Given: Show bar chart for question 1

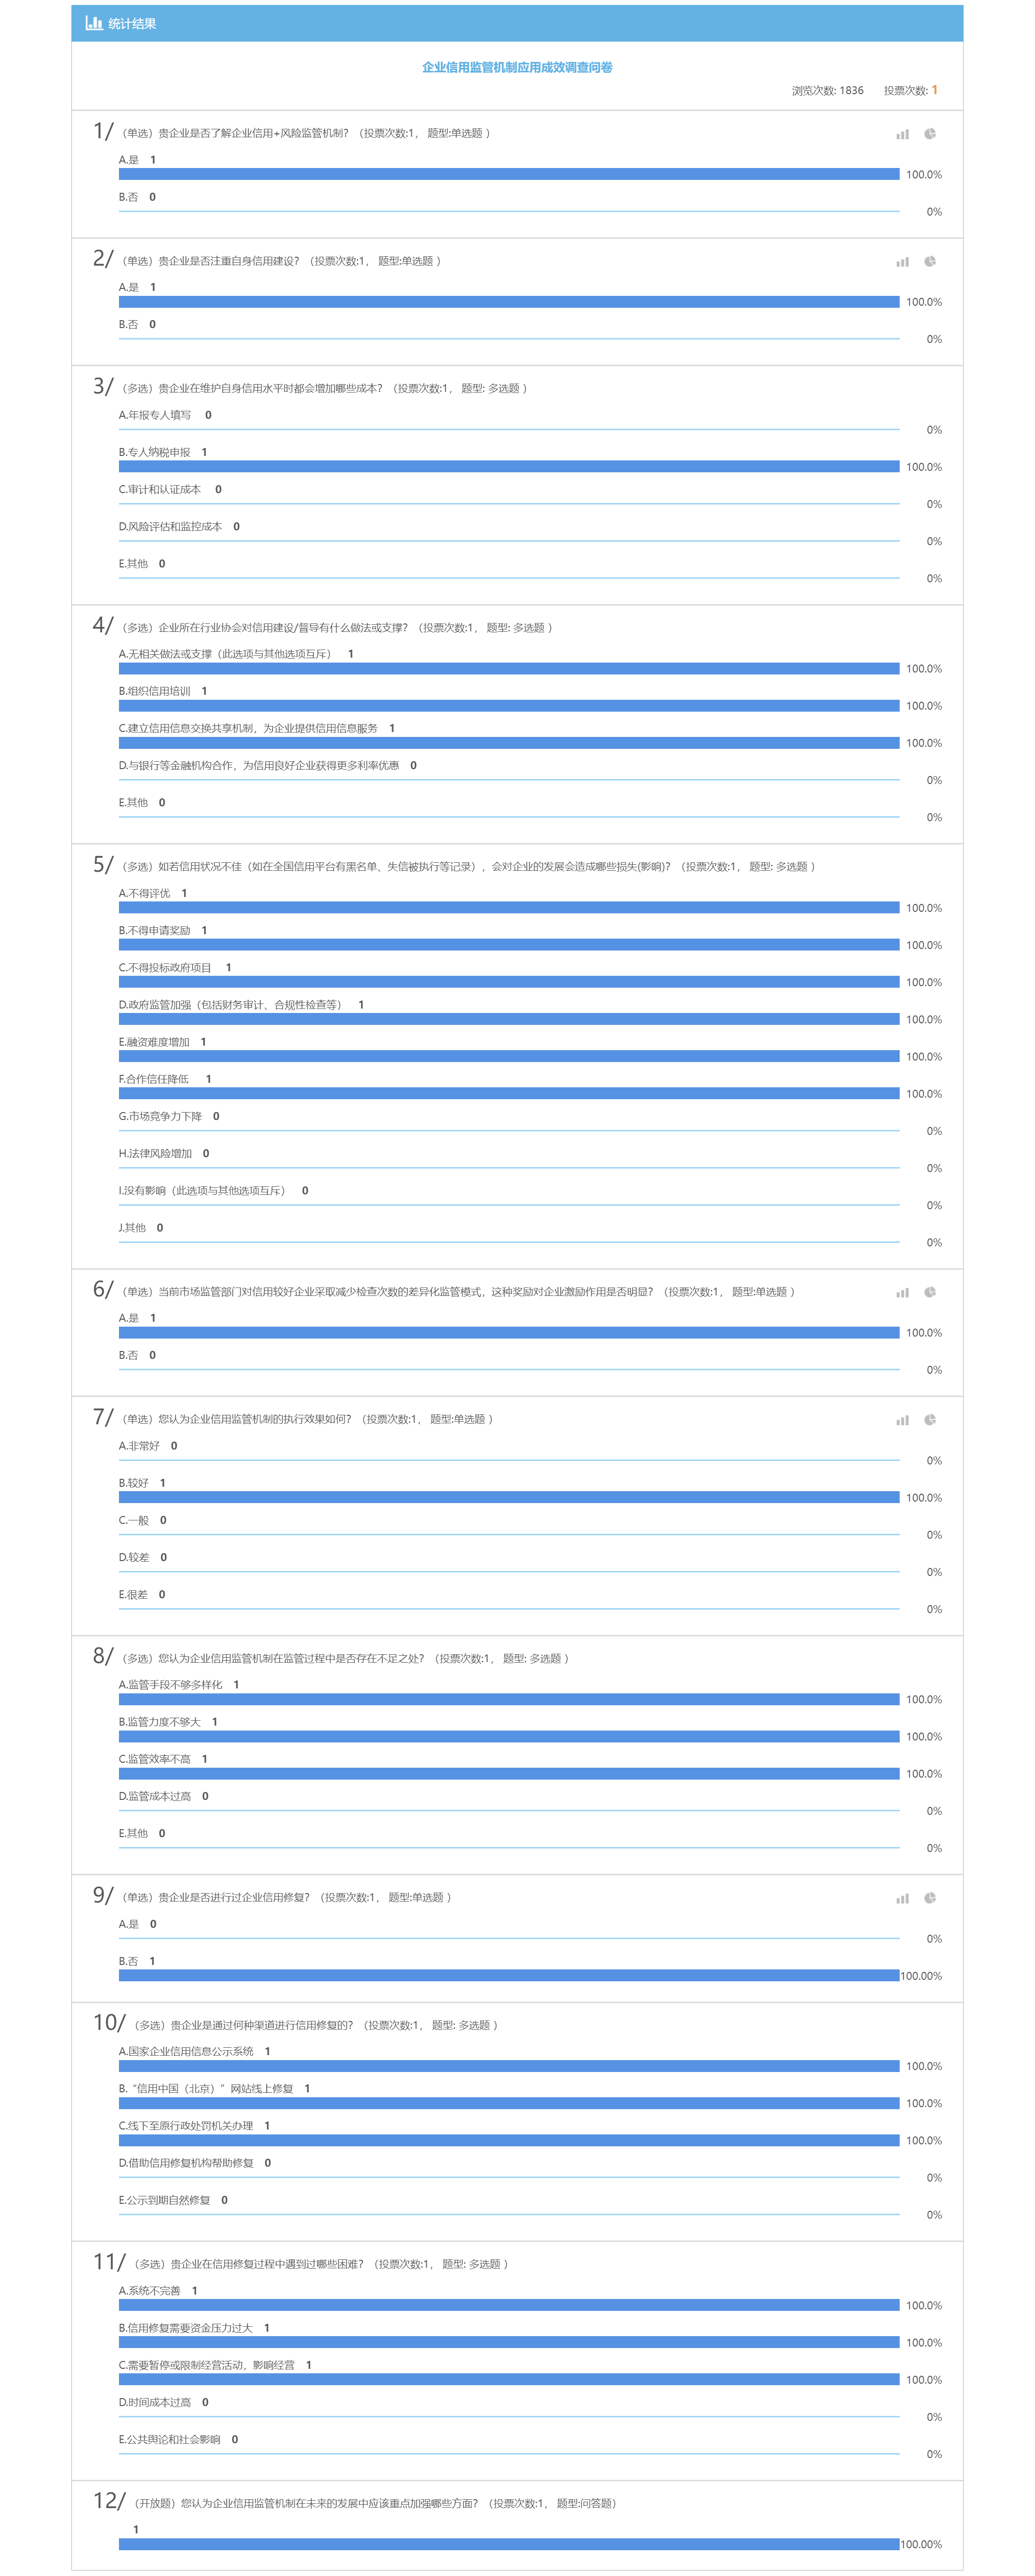Looking at the screenshot, I should click(902, 134).
